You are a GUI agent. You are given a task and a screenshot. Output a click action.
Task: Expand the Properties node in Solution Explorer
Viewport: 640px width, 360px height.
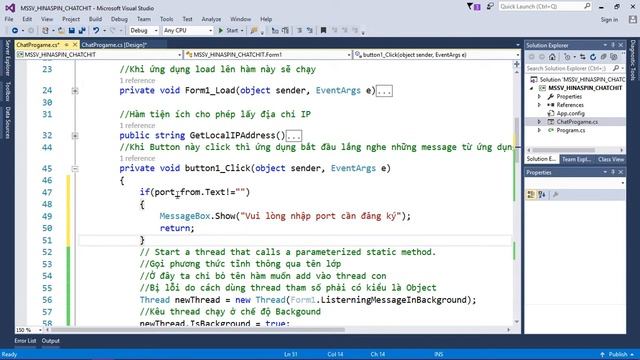point(539,97)
